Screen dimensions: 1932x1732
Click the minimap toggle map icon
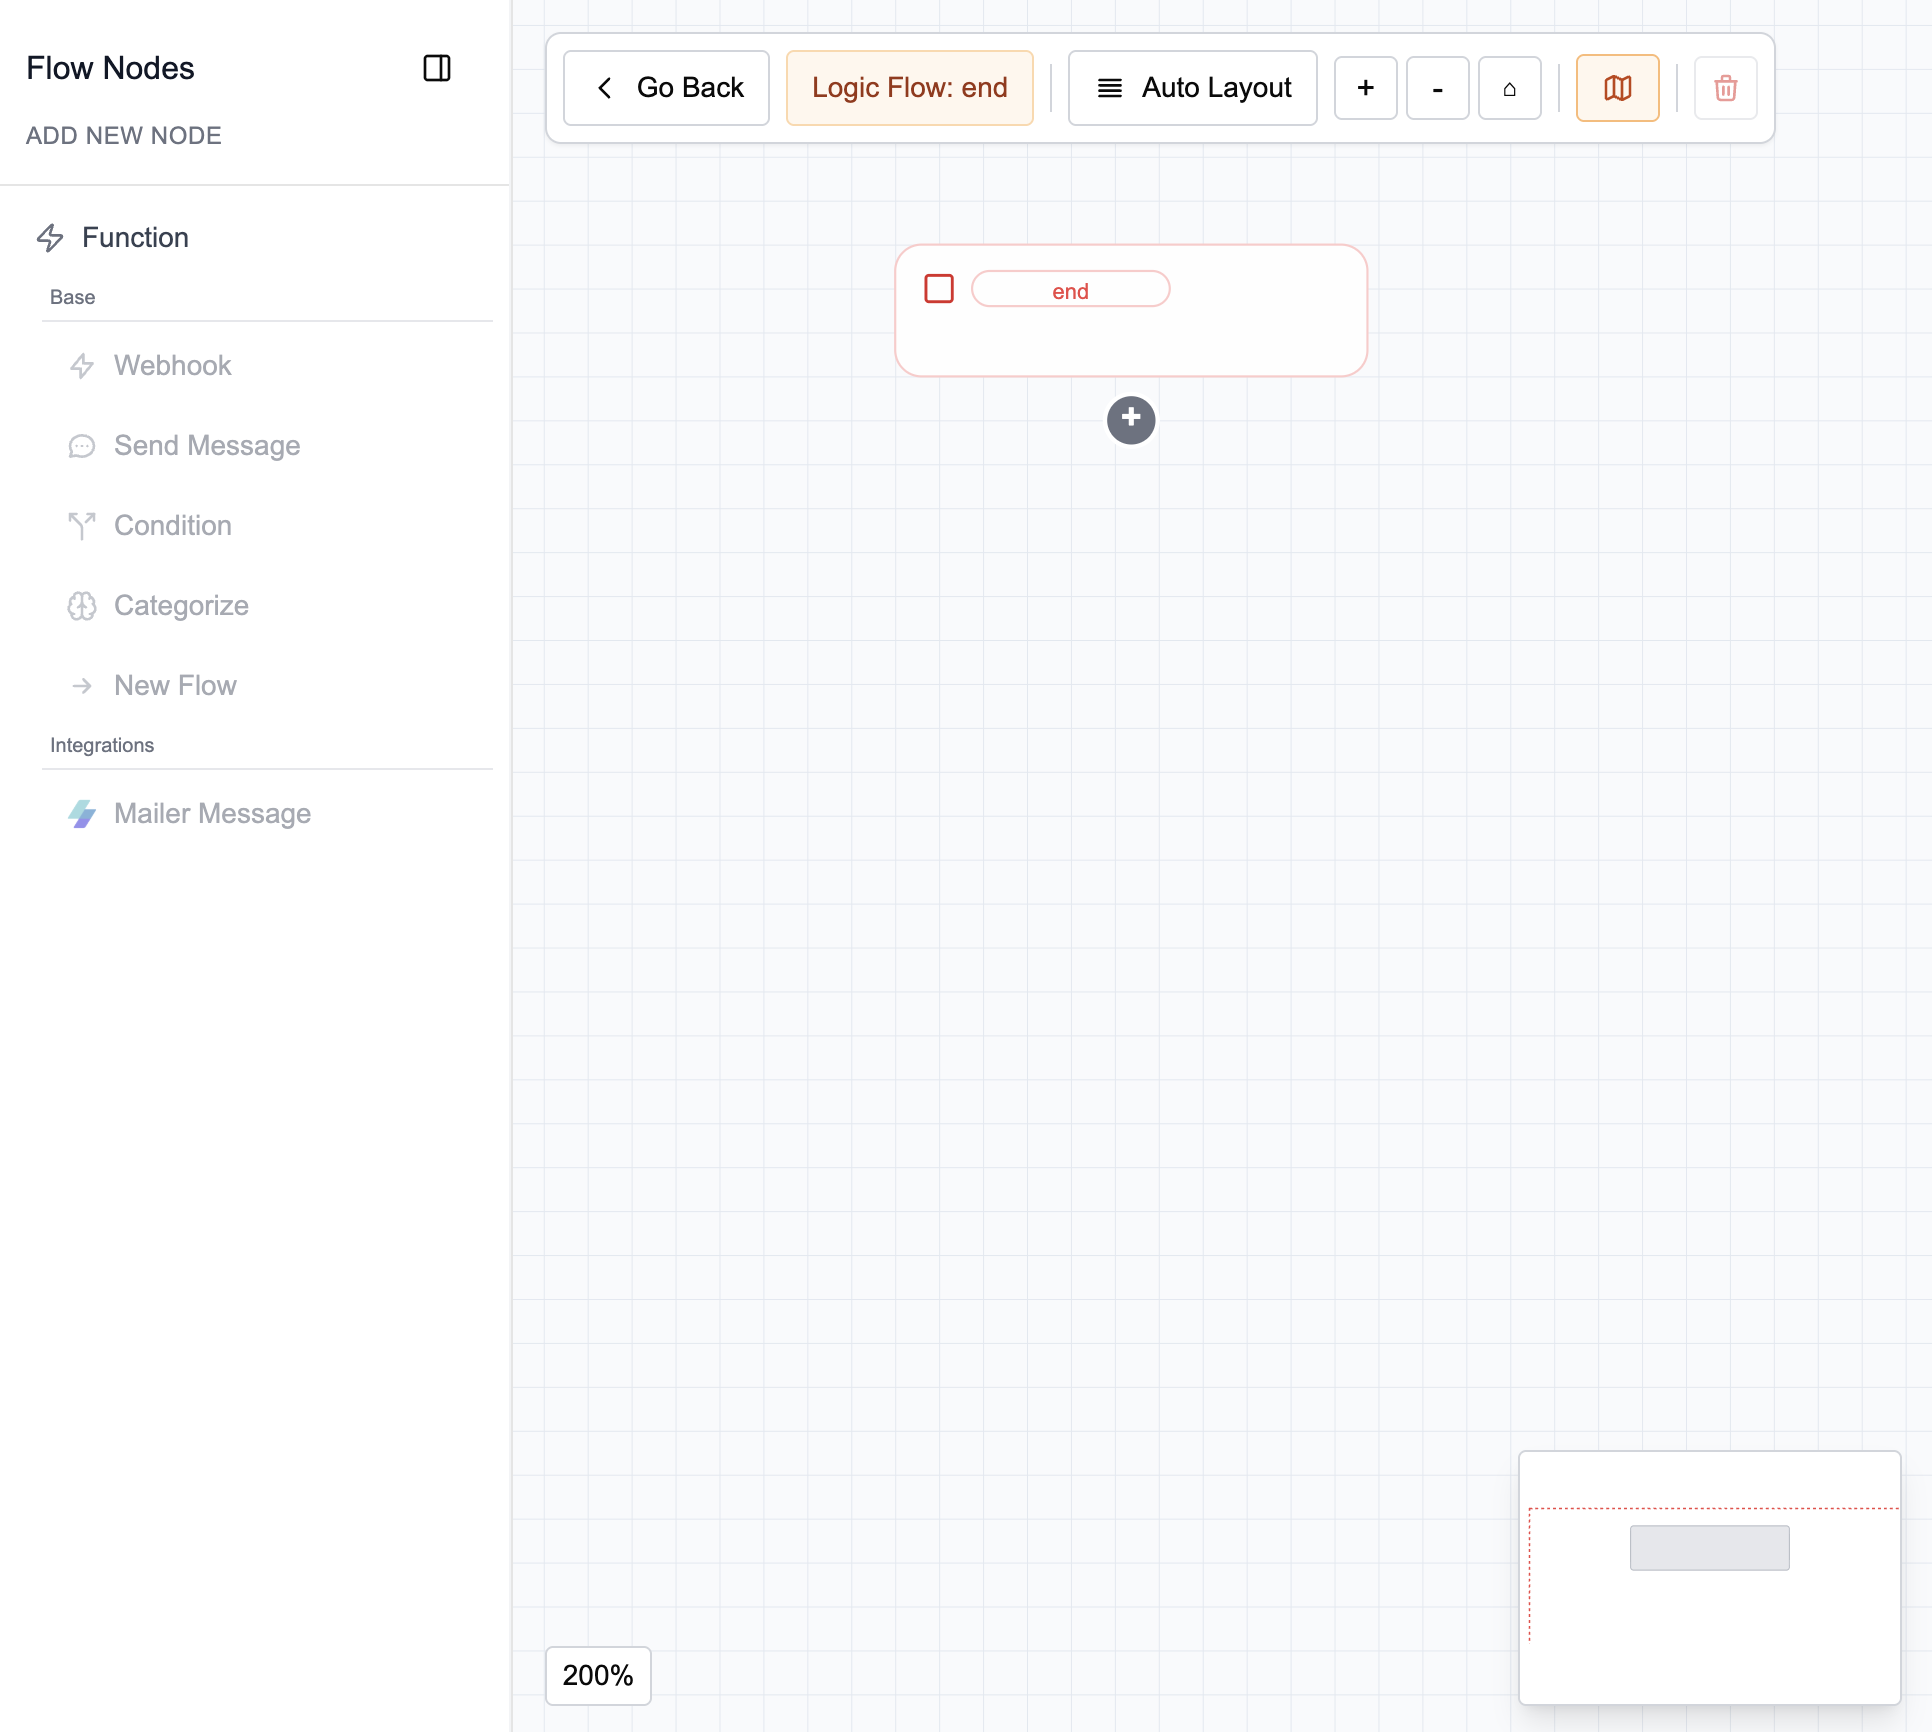pyautogui.click(x=1617, y=88)
